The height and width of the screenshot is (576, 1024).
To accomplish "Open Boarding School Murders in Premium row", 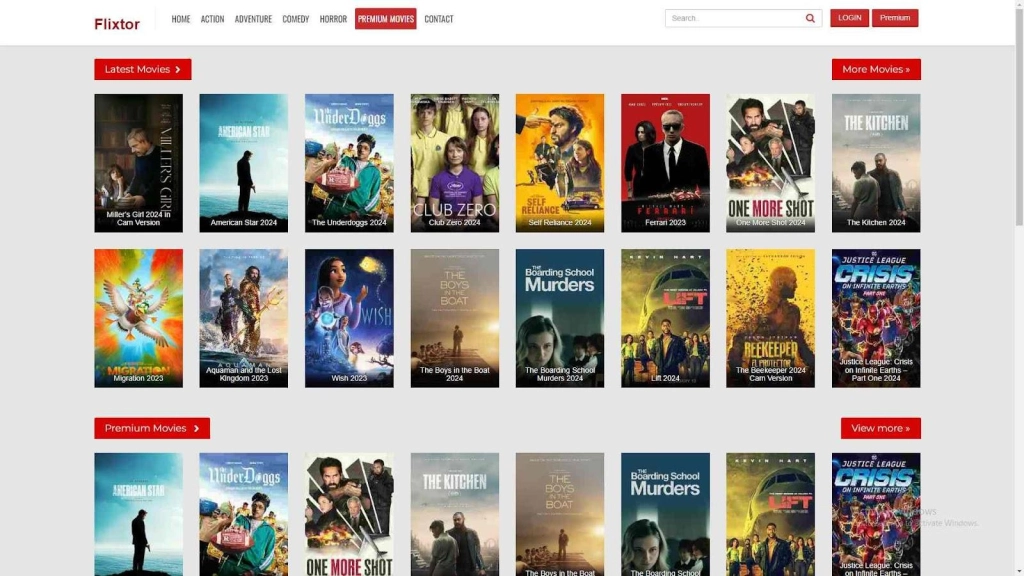I will tap(665, 515).
